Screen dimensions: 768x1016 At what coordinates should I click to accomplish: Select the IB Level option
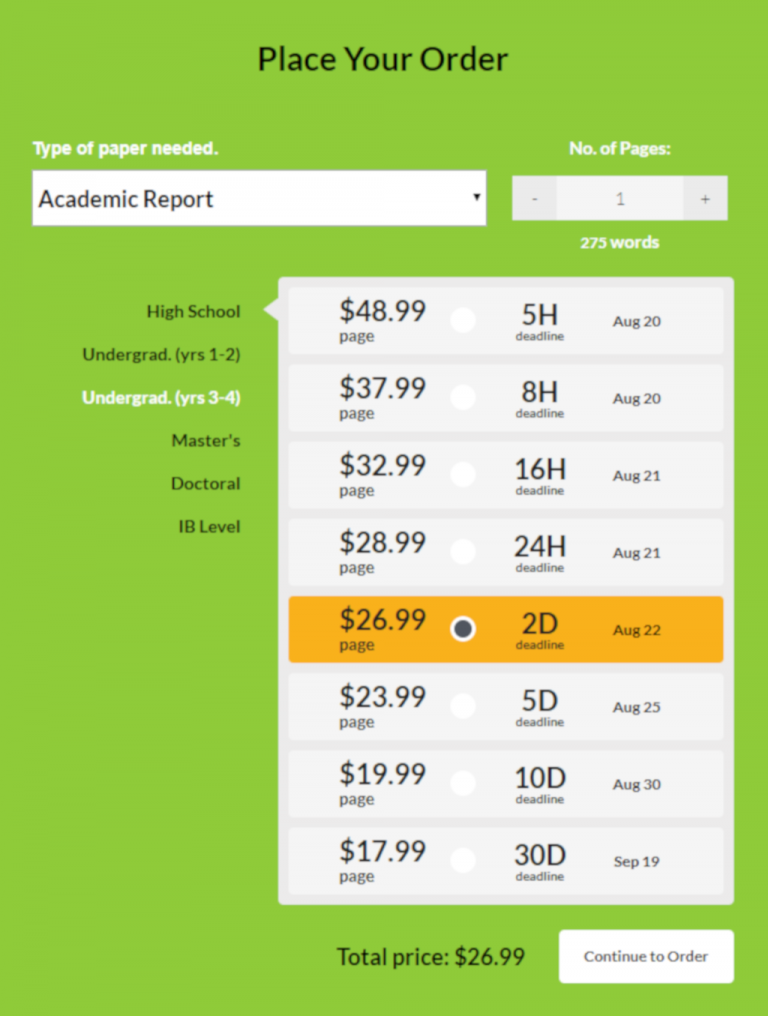click(x=209, y=527)
